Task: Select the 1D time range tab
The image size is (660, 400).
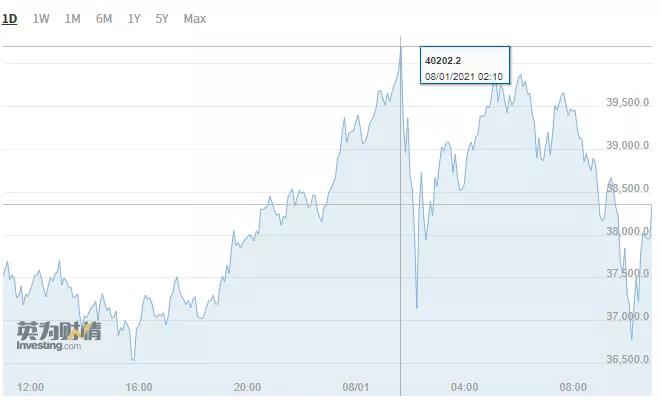Action: coord(9,19)
